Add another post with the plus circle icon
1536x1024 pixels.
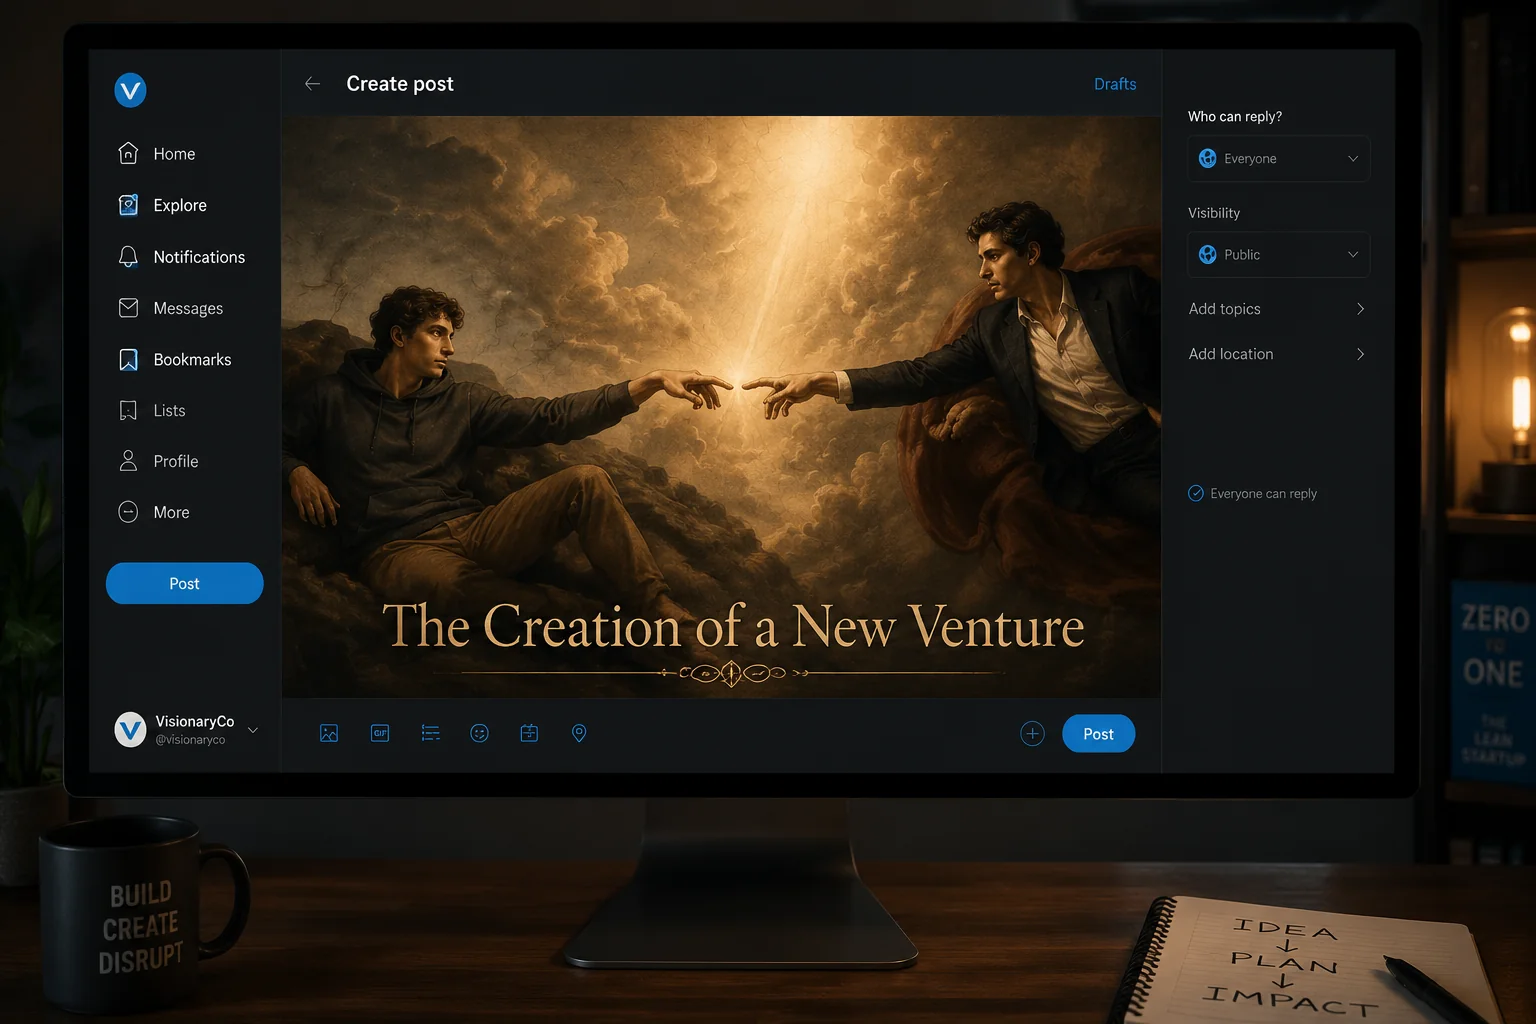coord(1033,734)
